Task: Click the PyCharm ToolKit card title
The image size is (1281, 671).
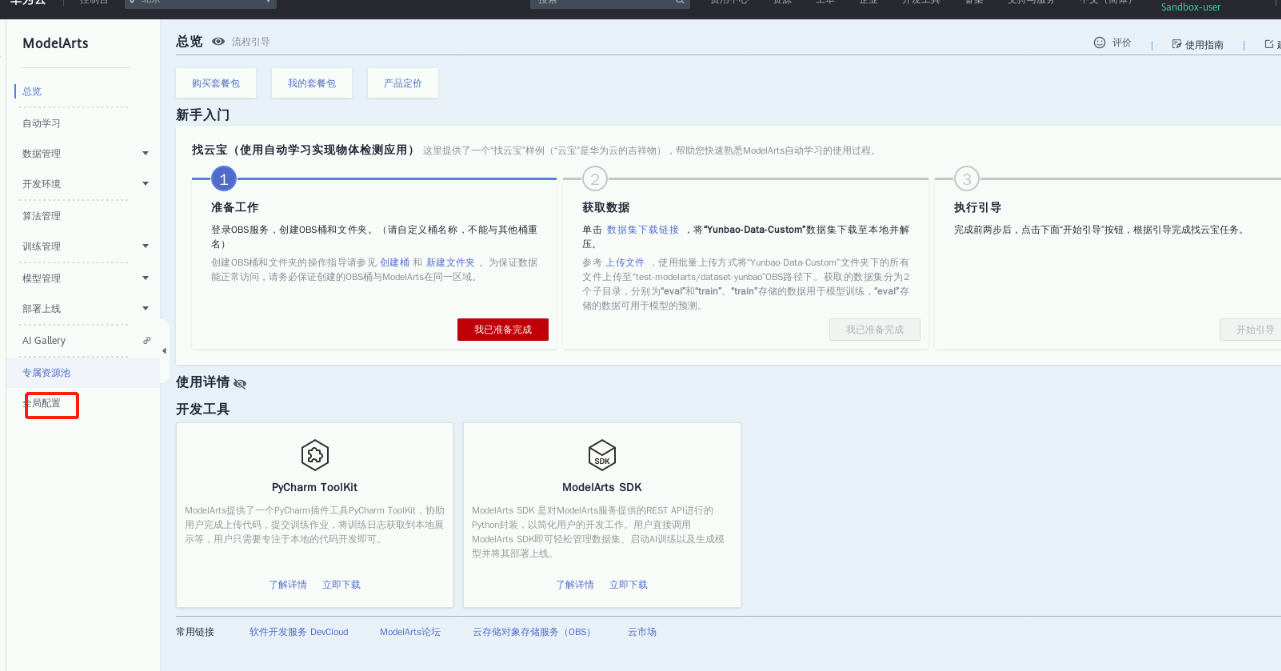Action: (x=315, y=488)
